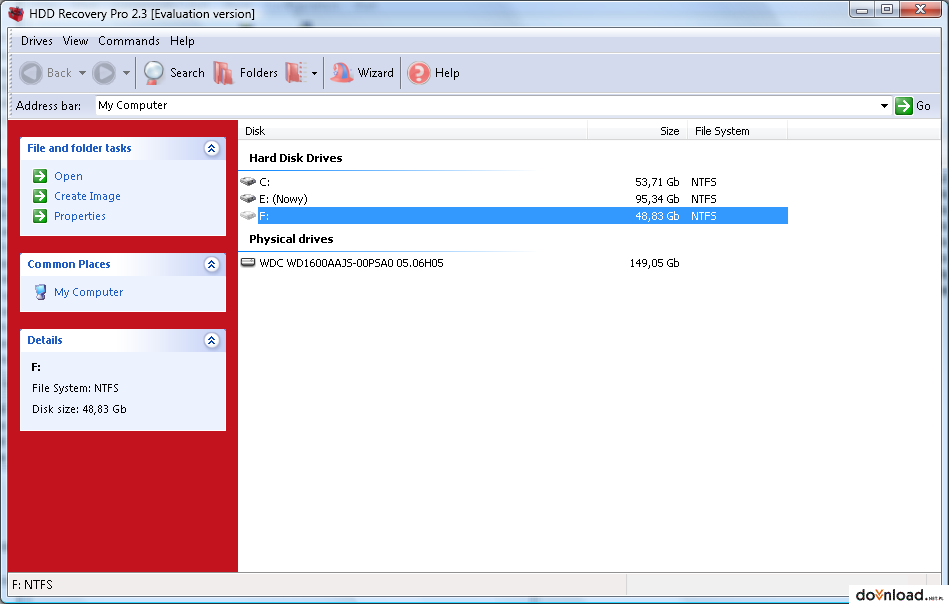
Task: Select WDC WD1600AAJS physical drive
Action: pos(513,263)
